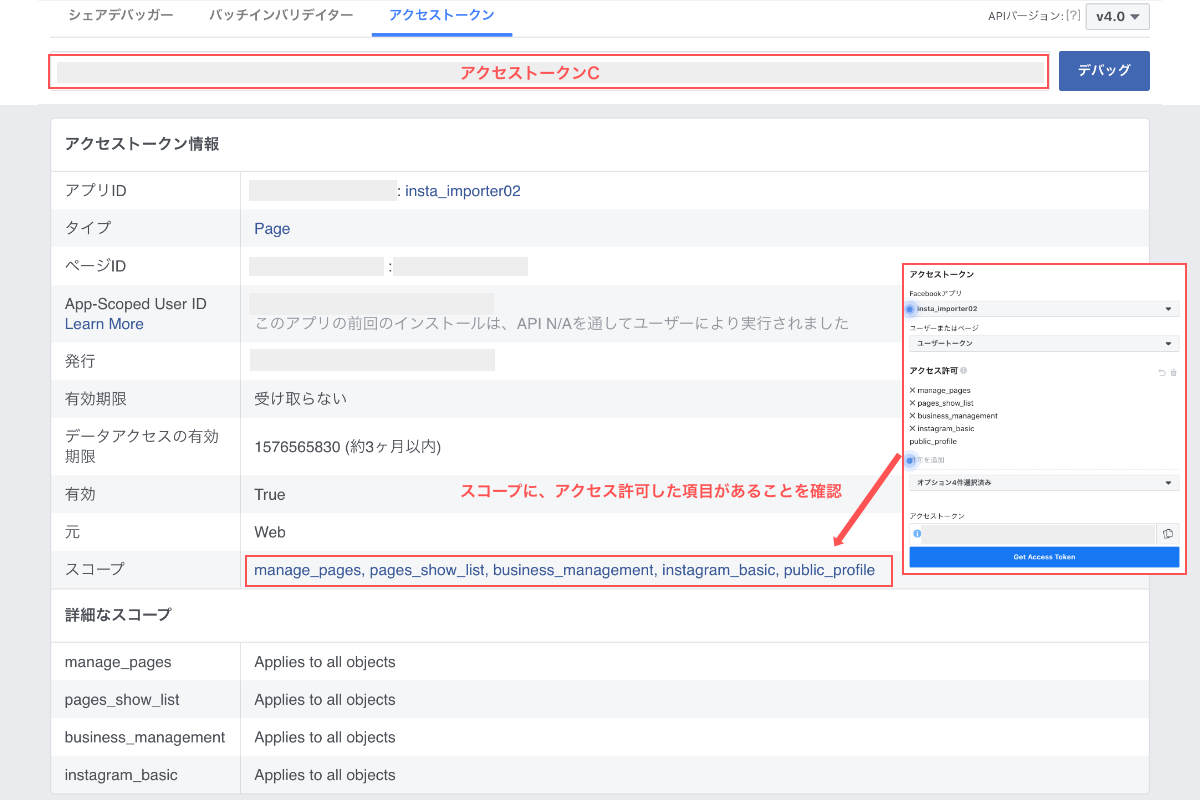The width and height of the screenshot is (1200, 800).
Task: Remove the pages_show_list permission via its X icon
Action: (x=911, y=404)
